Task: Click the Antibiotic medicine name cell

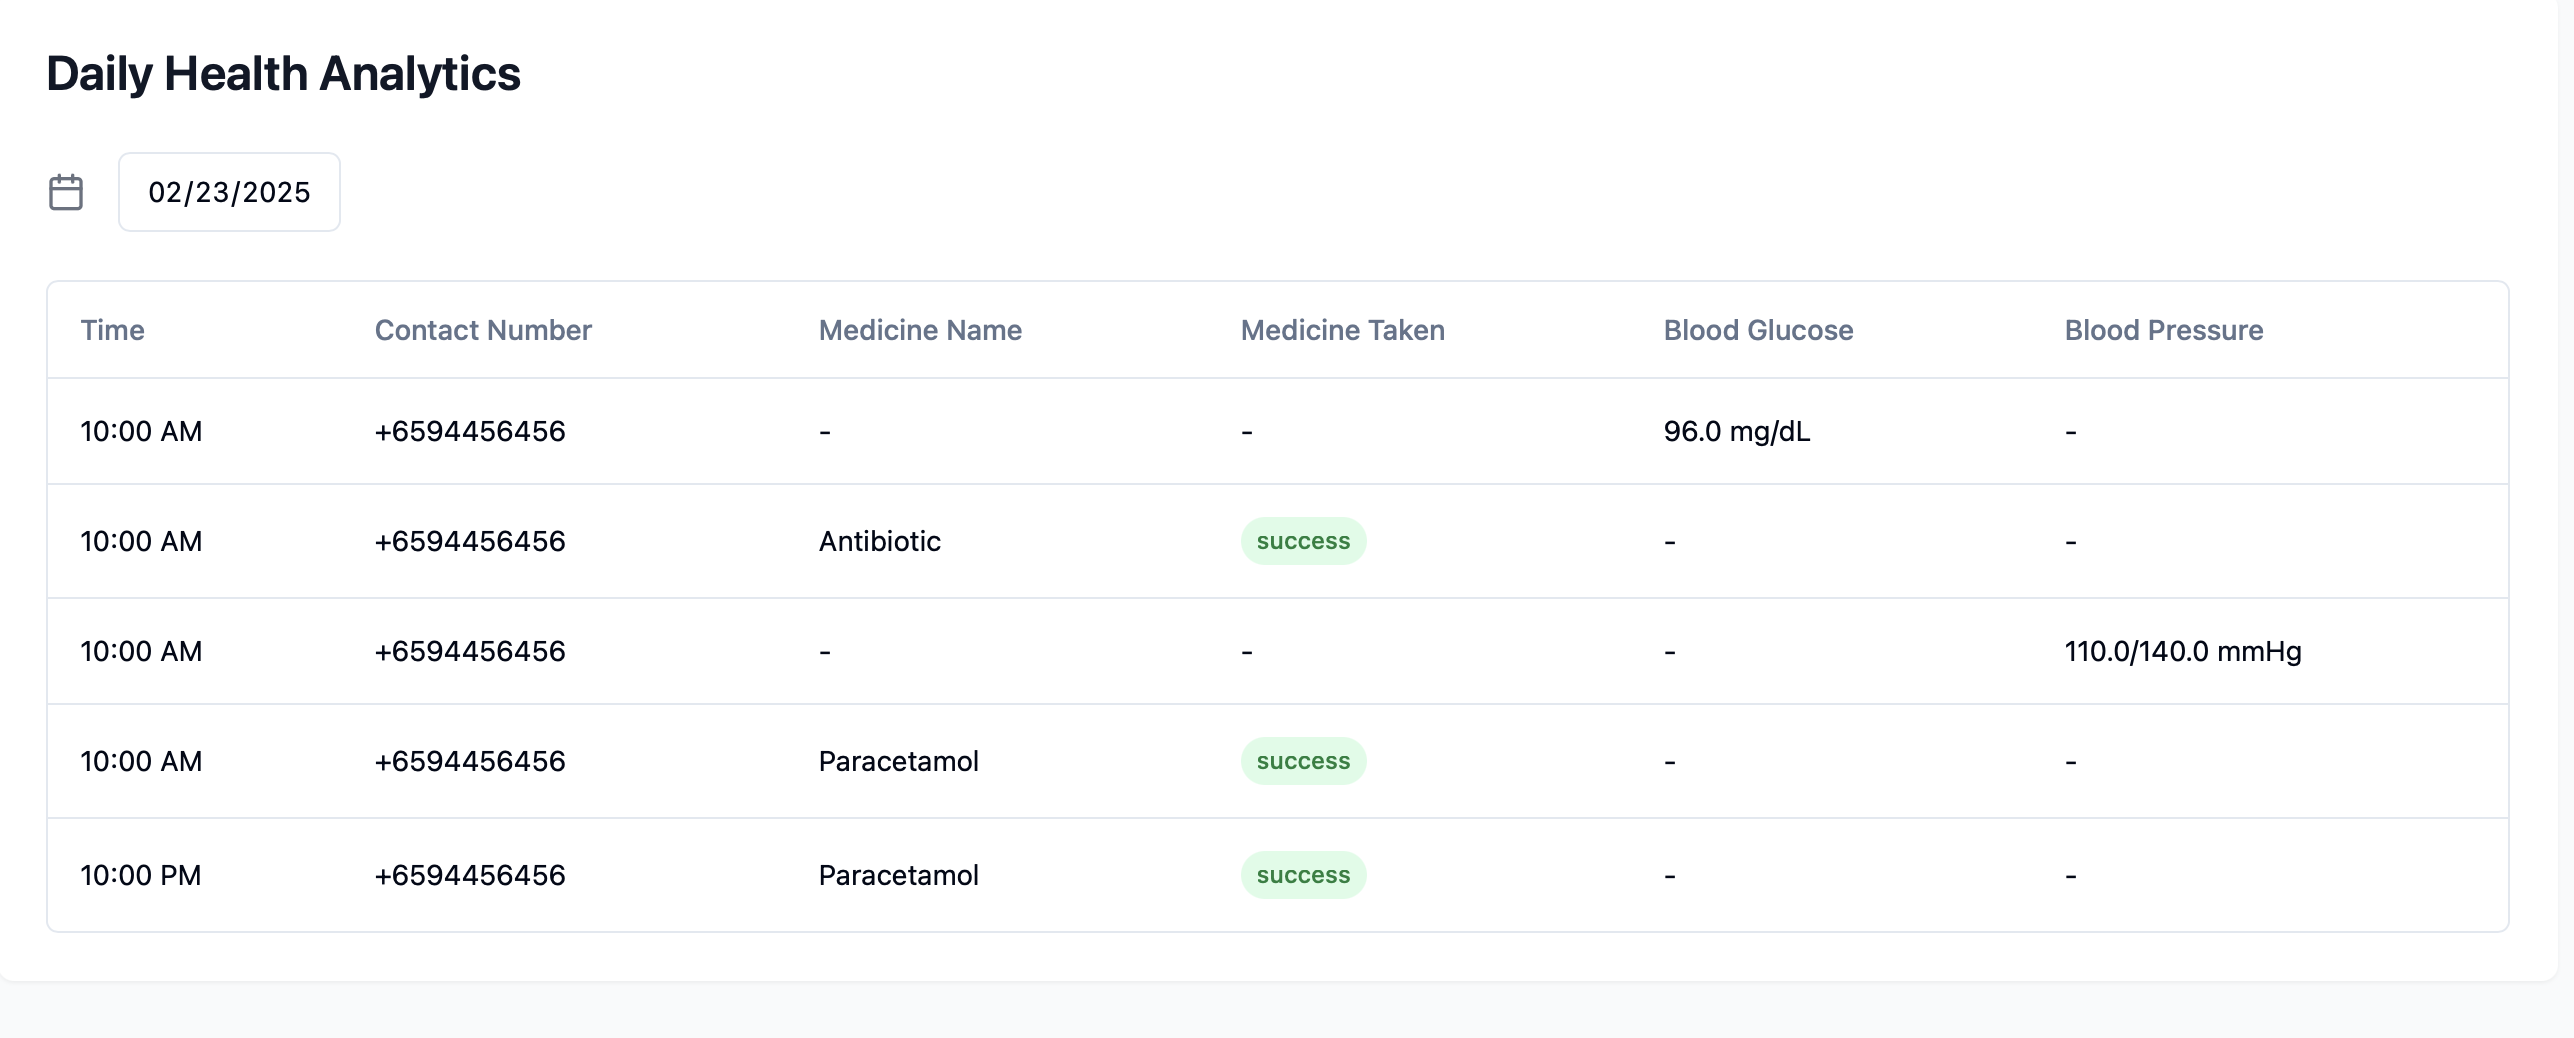Action: 879,541
